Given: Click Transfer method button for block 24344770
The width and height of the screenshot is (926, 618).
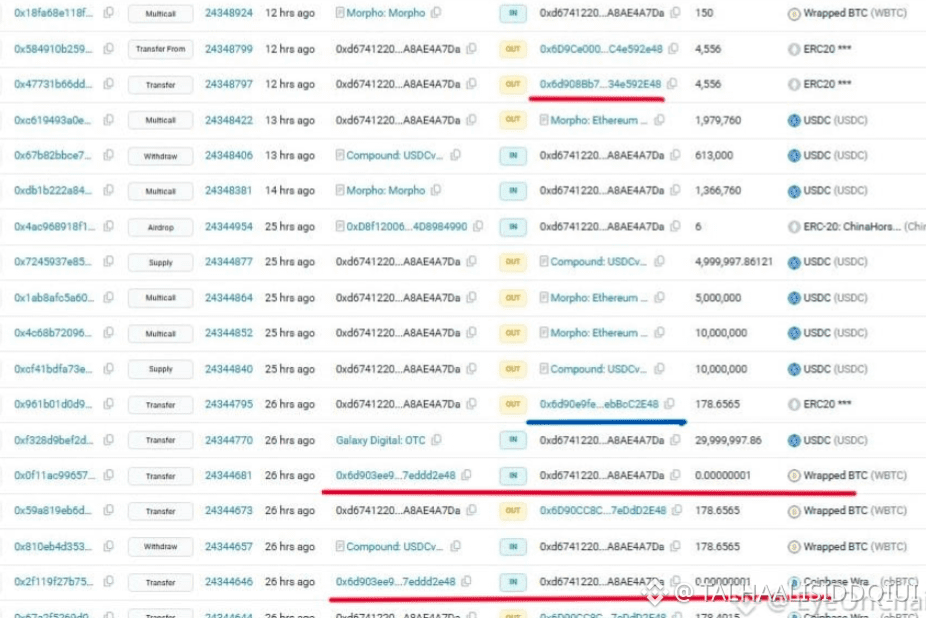Looking at the screenshot, I should 161,440.
